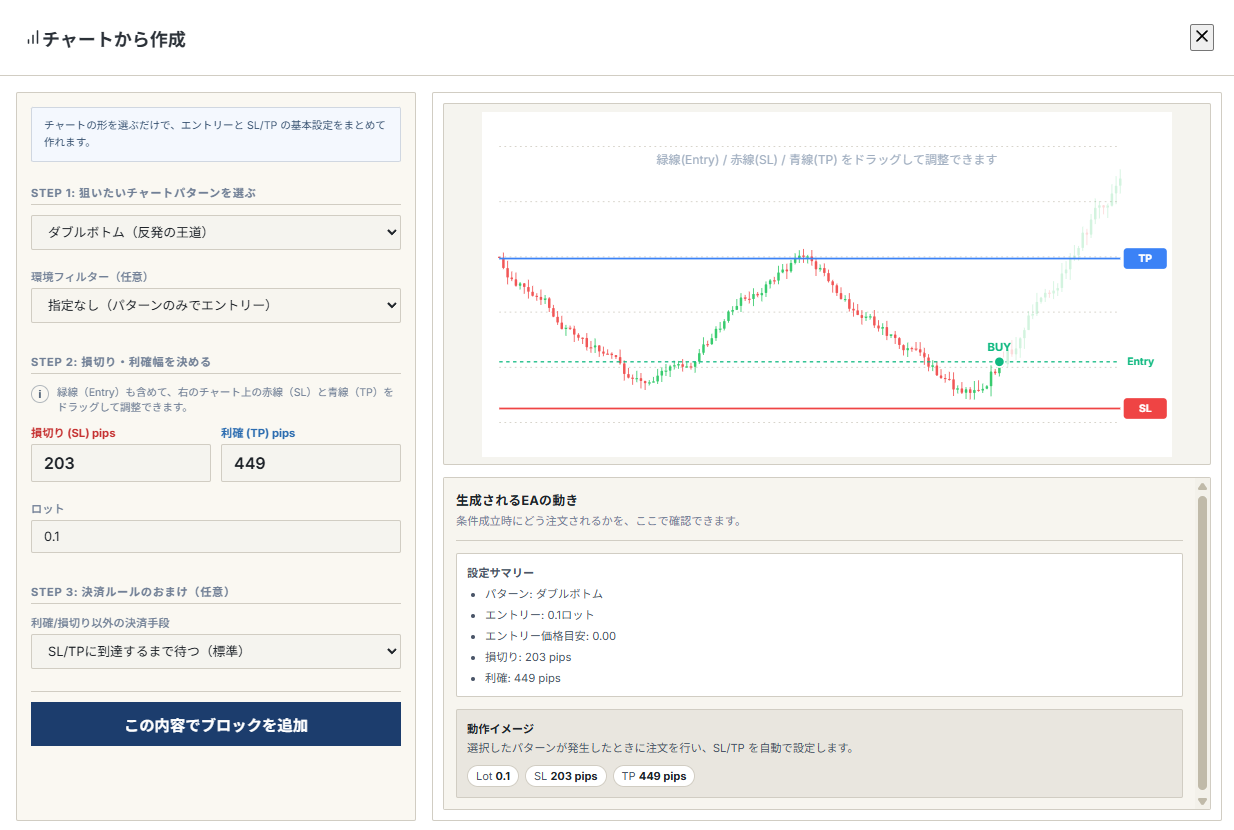Click the chart icon beside the dialog title

pyautogui.click(x=33, y=39)
